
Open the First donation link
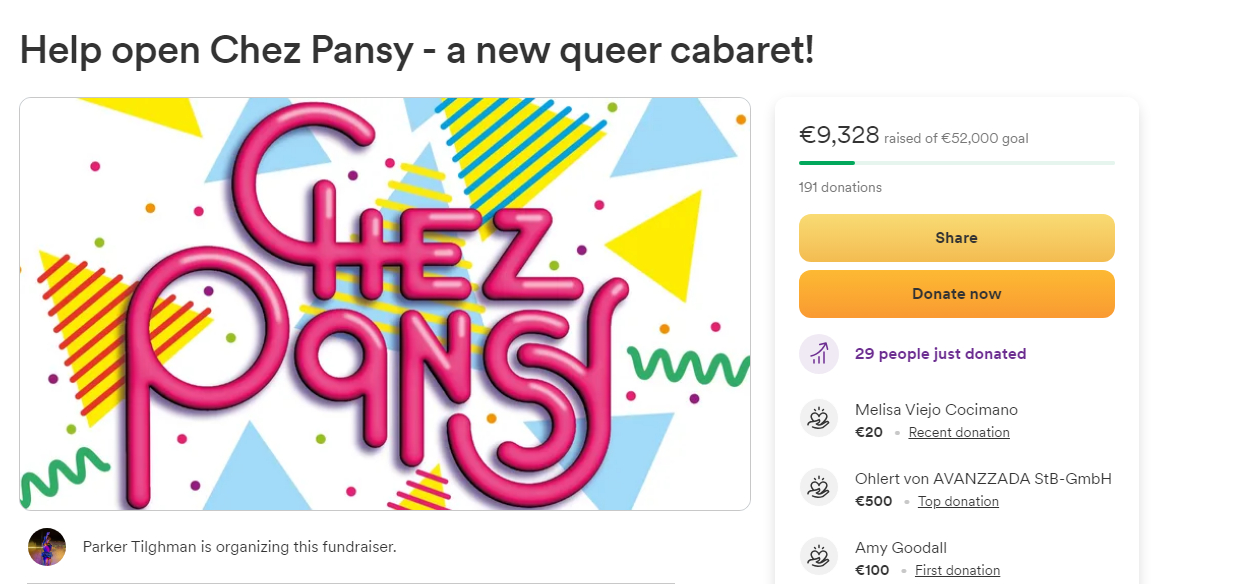957,571
